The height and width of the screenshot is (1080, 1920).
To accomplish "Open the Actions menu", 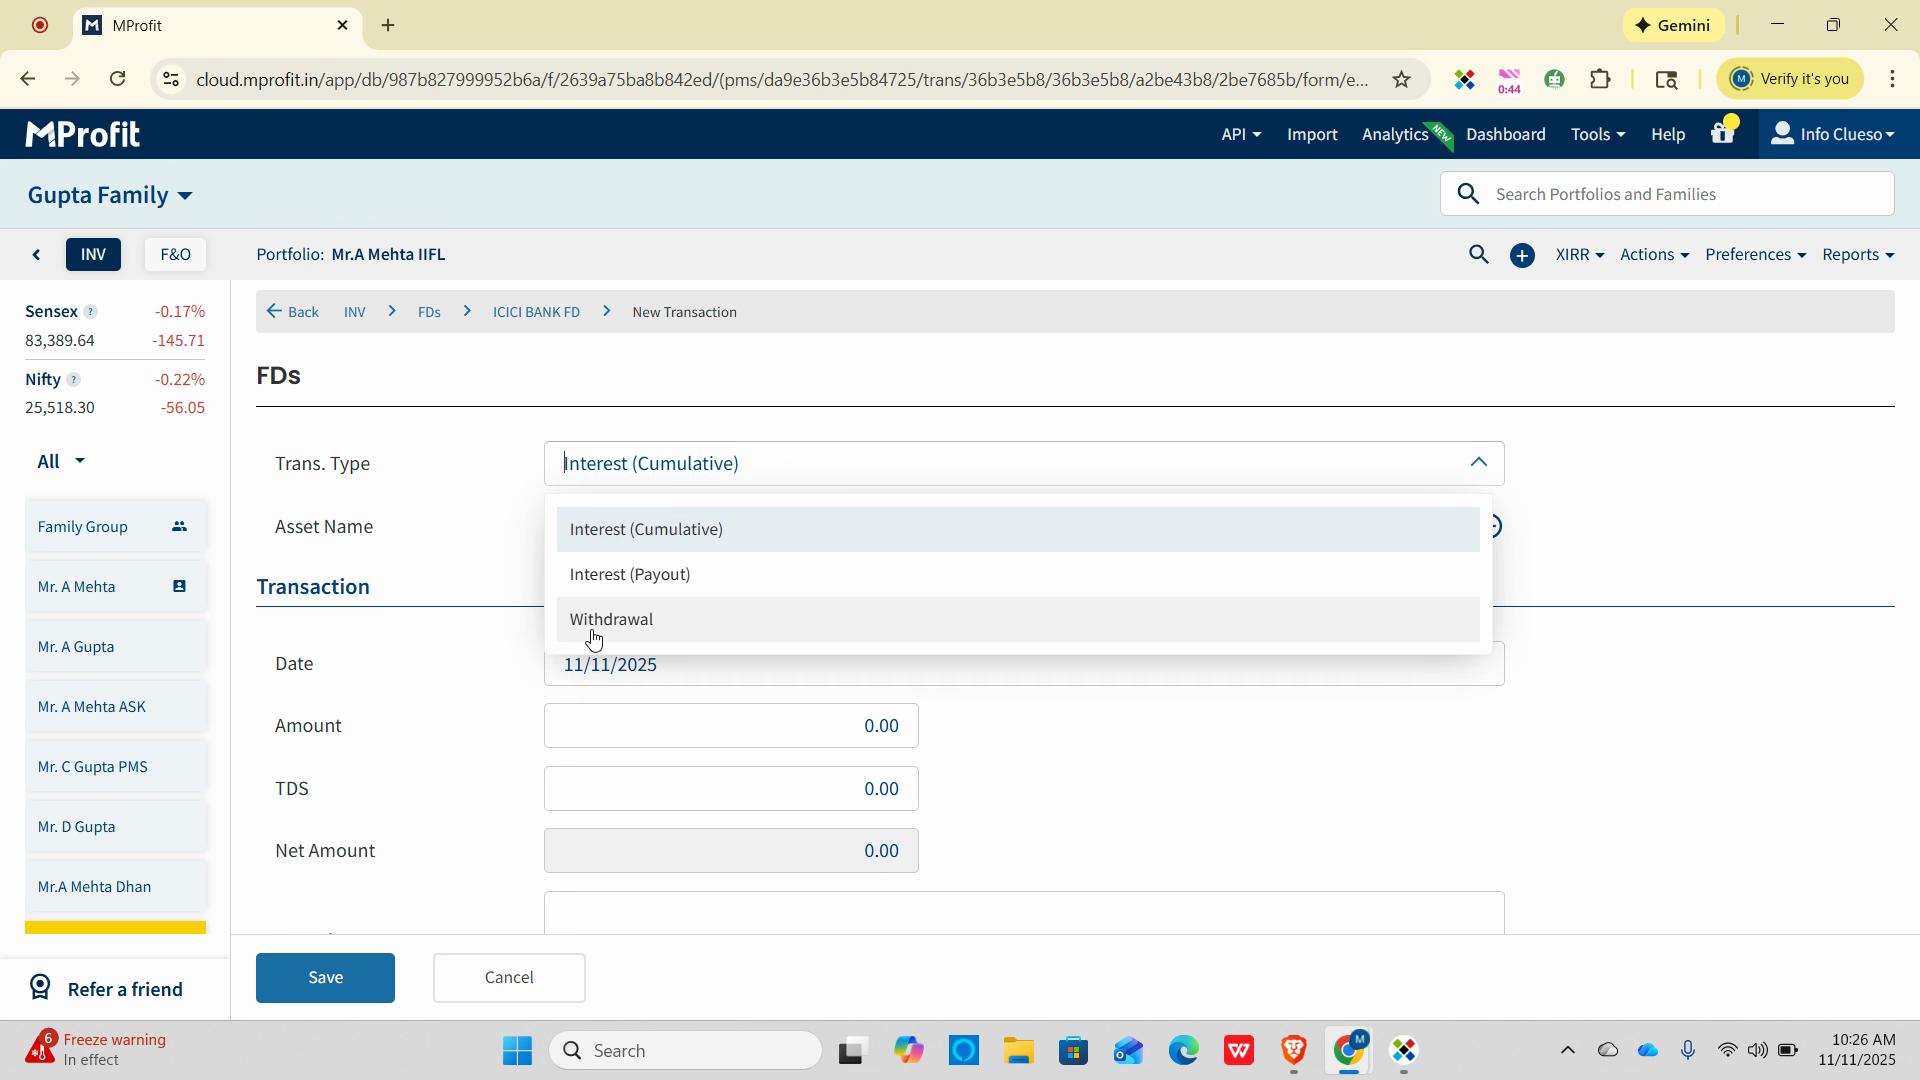I will (1653, 255).
